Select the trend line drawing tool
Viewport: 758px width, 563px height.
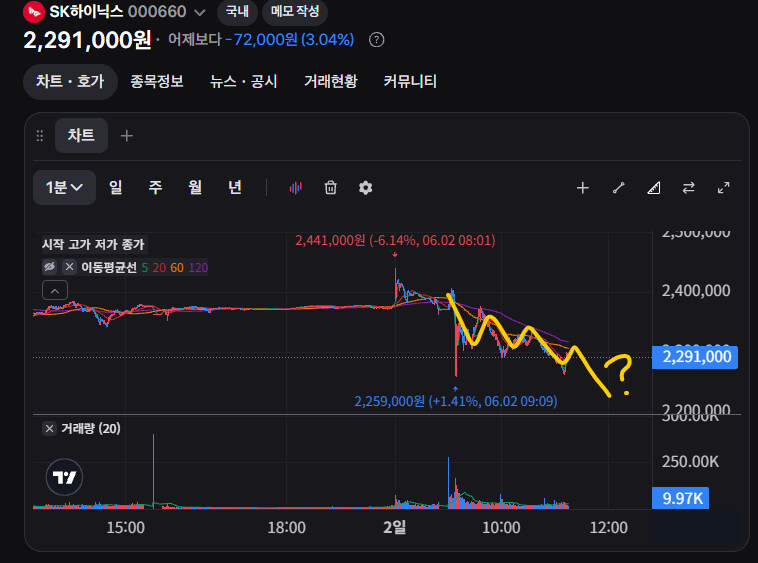[x=618, y=188]
